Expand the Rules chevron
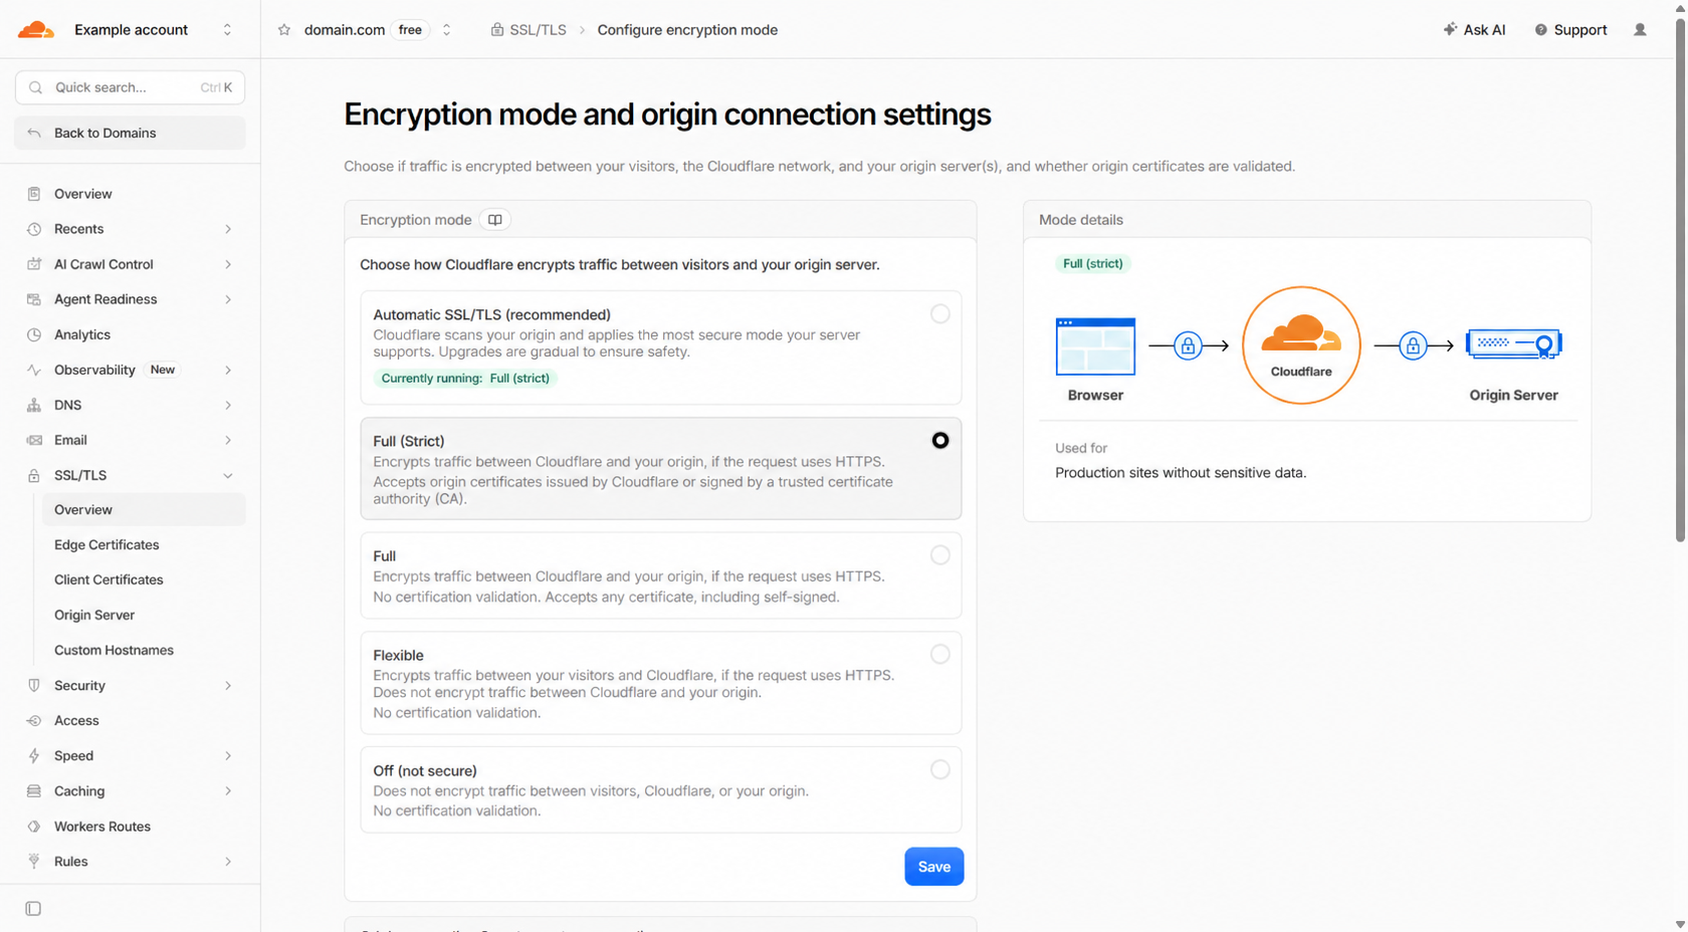1688x932 pixels. pyautogui.click(x=228, y=861)
